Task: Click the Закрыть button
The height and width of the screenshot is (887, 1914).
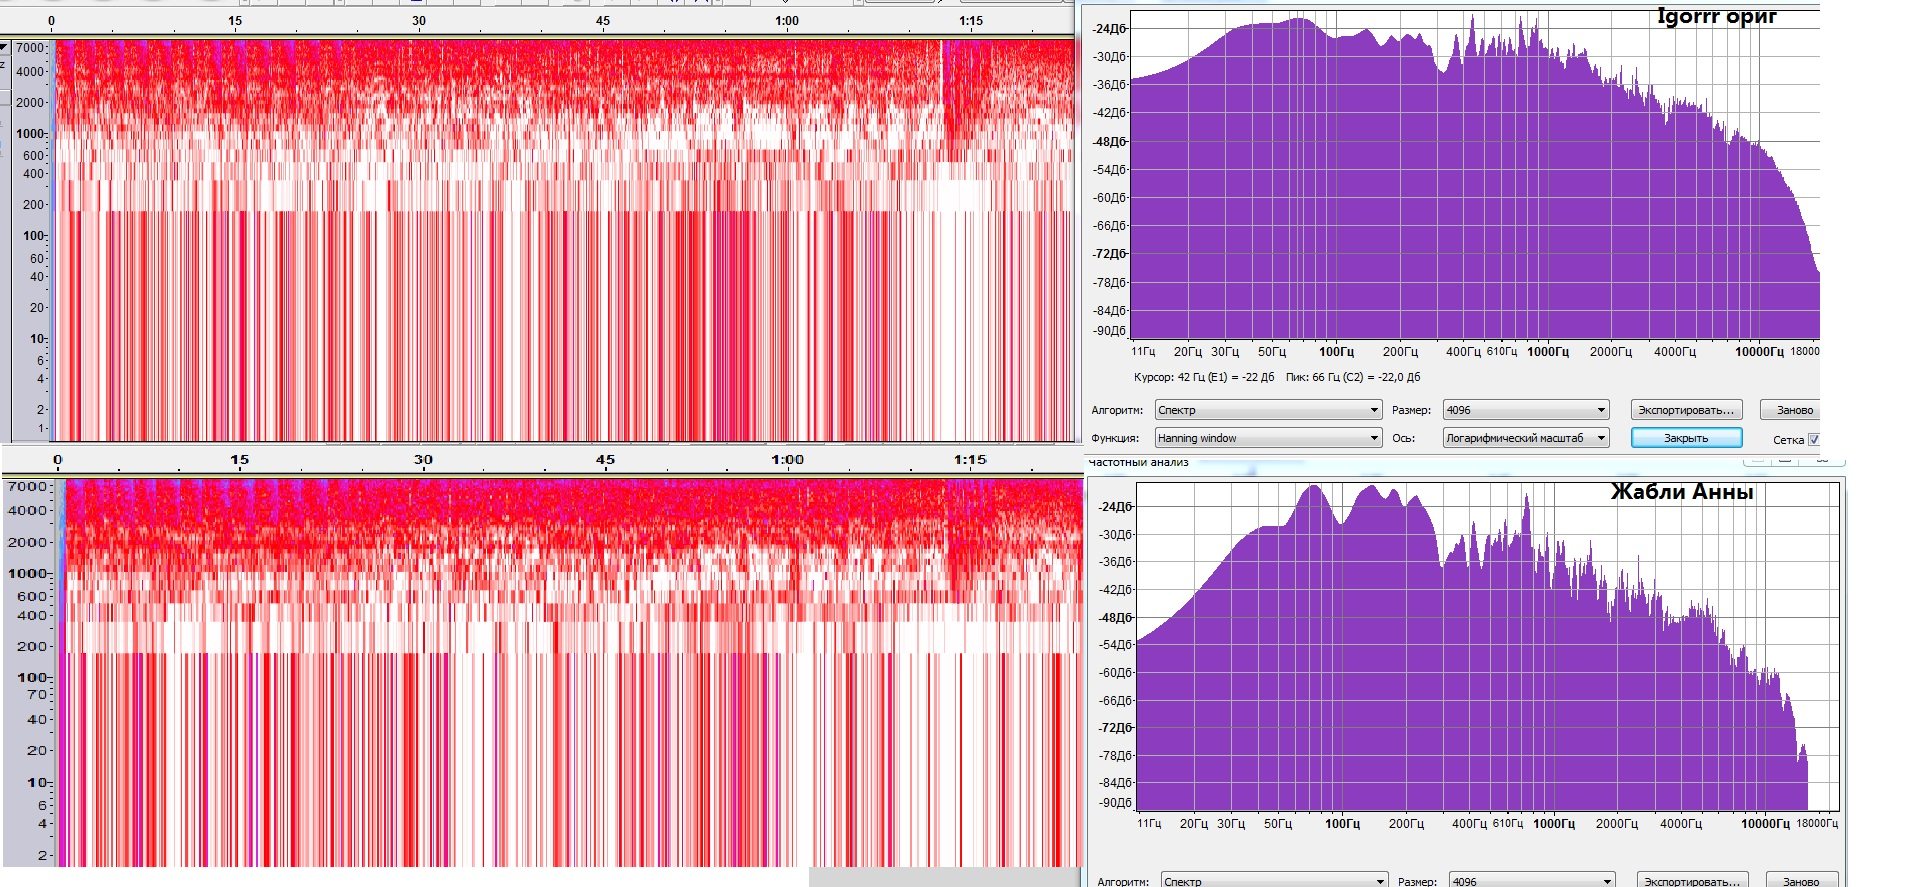Action: [x=1686, y=438]
